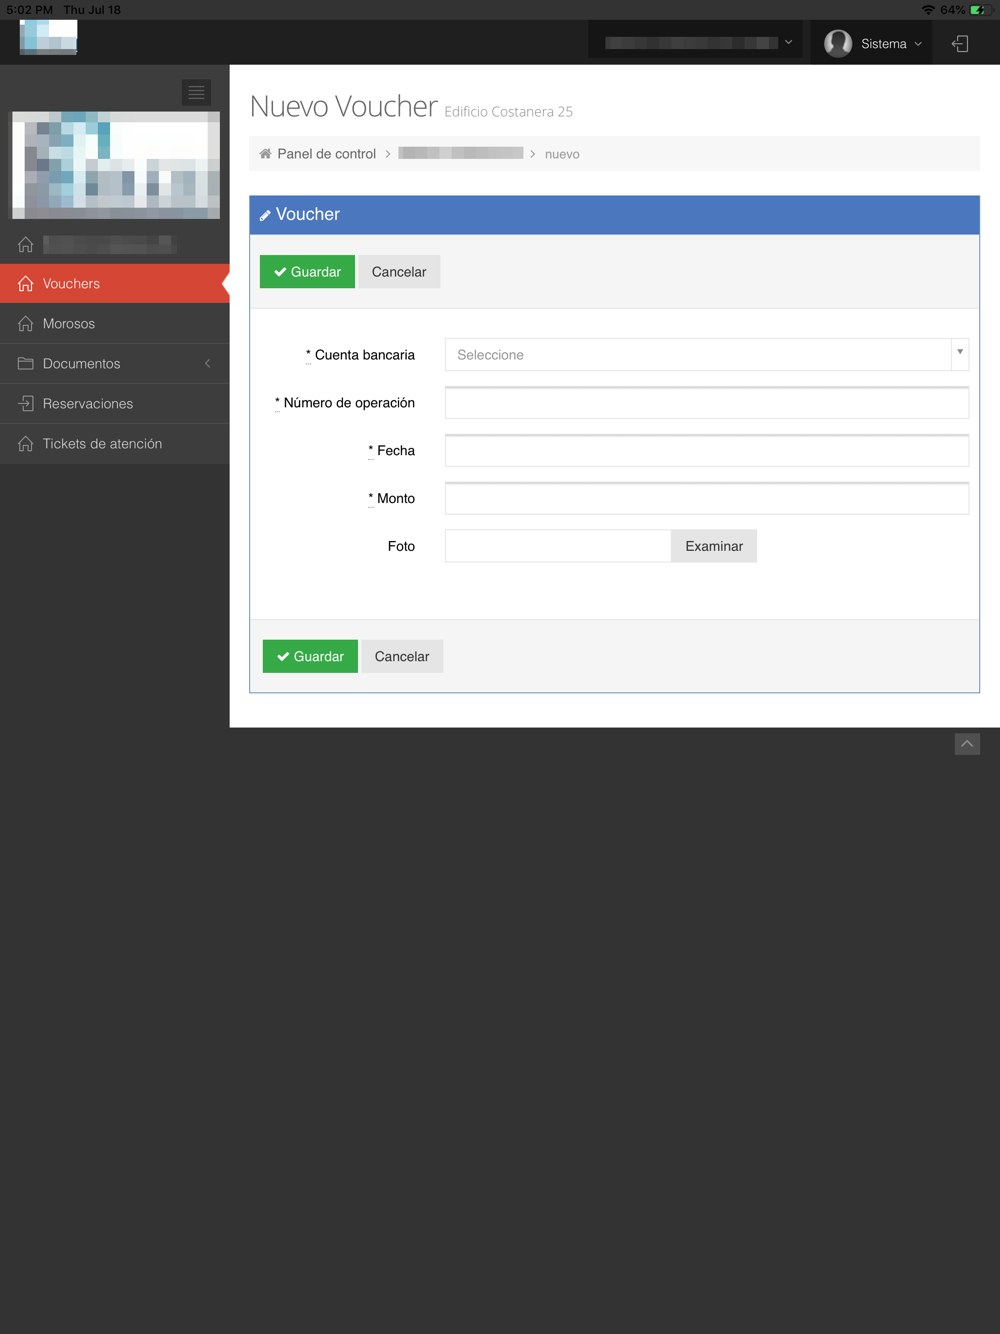1000x1334 pixels.
Task: Open Morosos in the sidebar
Action: click(x=115, y=324)
